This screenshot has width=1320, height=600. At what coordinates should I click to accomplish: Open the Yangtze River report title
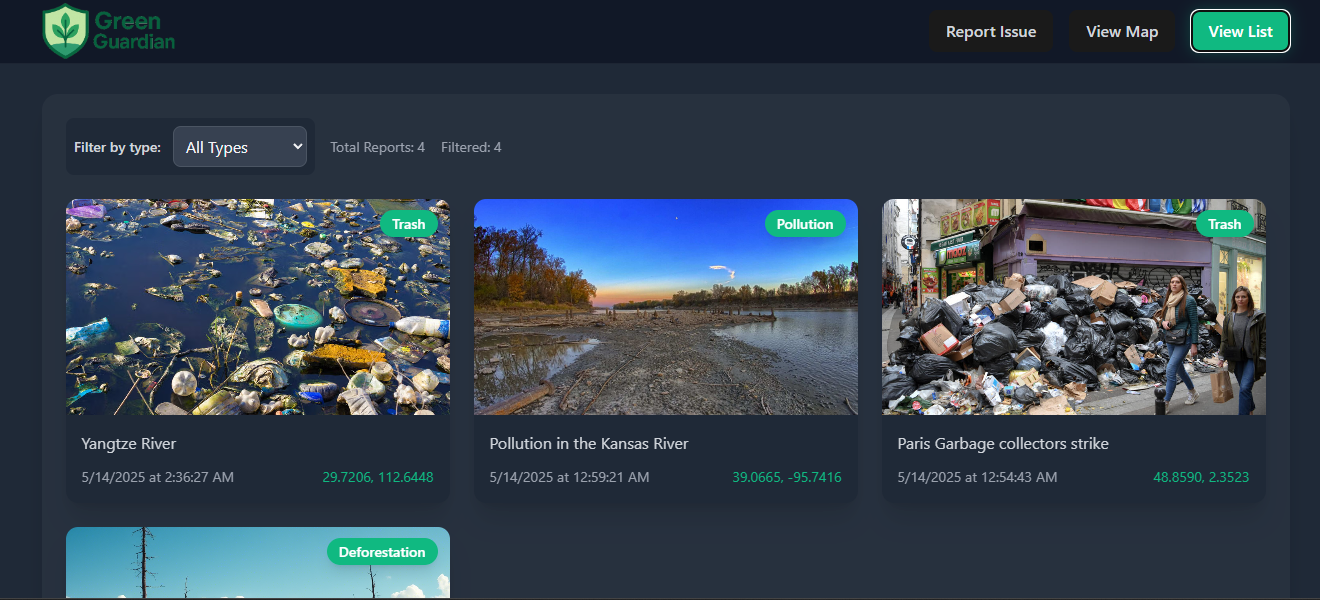(x=129, y=443)
